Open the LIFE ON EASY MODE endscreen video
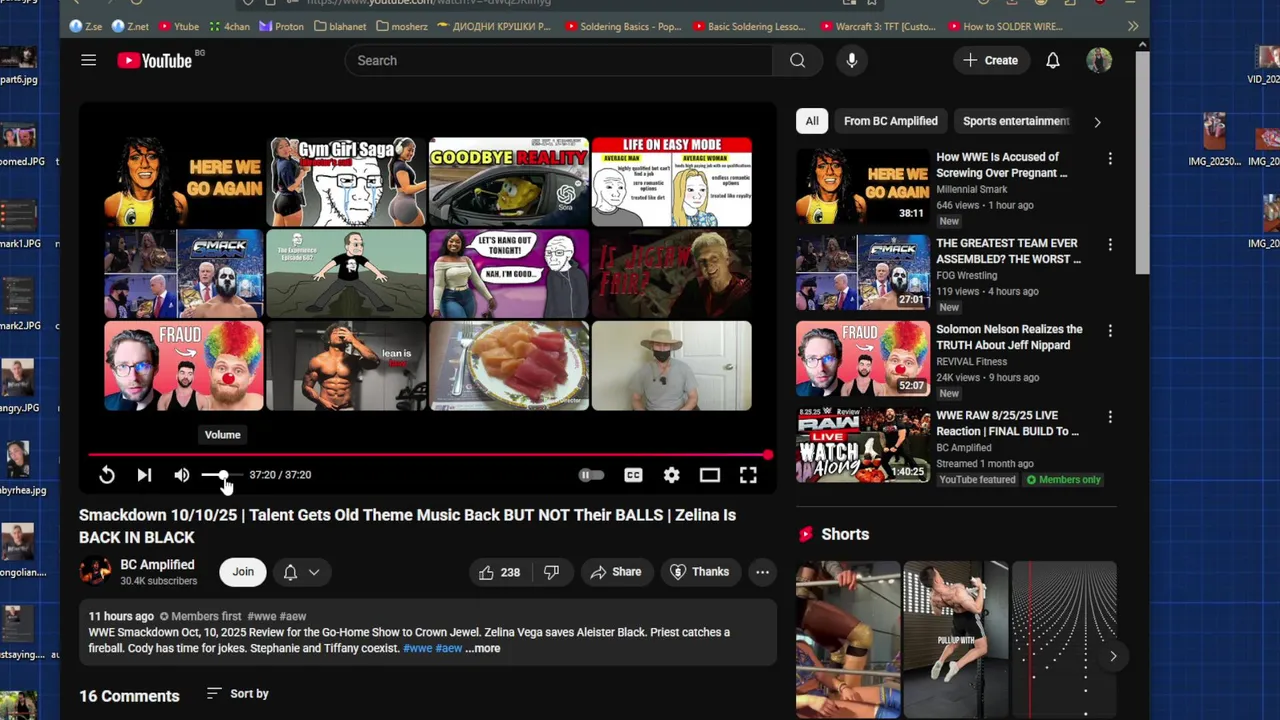Screen dimensions: 1280x720 pyautogui.click(x=671, y=182)
